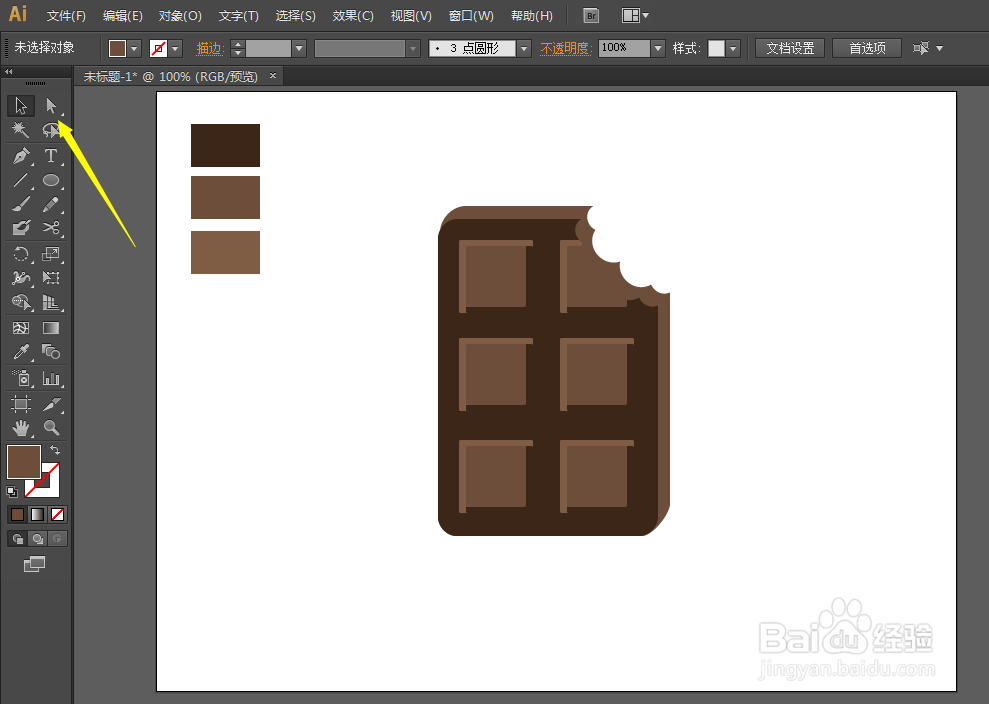
Task: Select the Free Transform tool
Action: pos(51,278)
